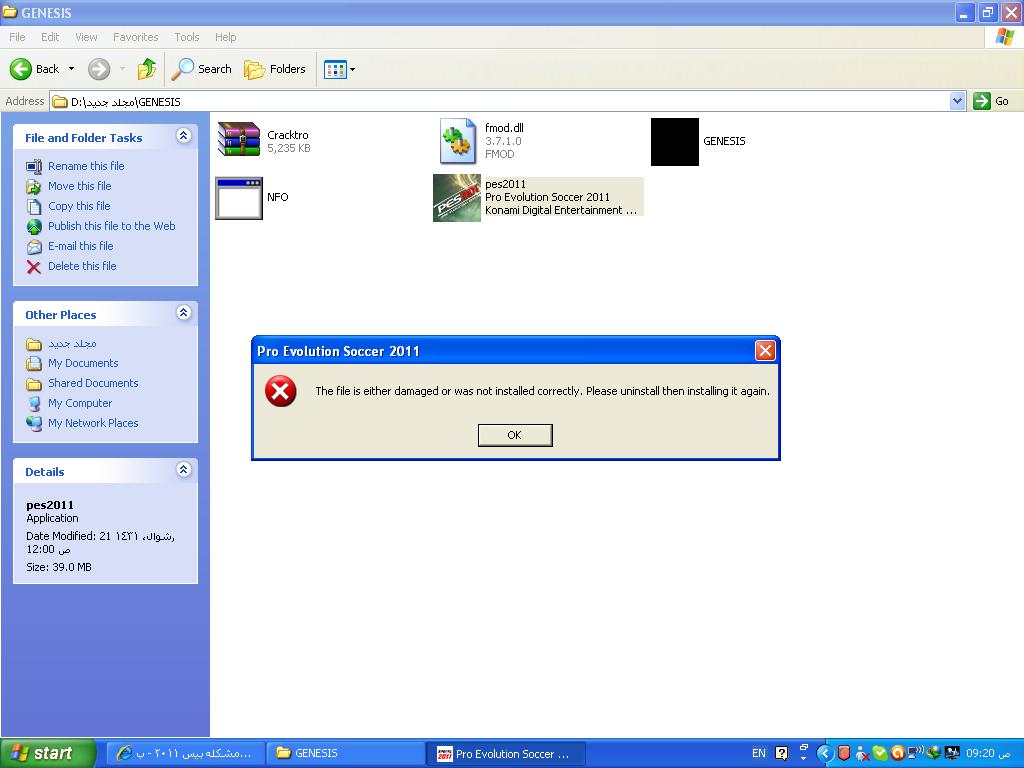Open the Search pane
Screen dimensions: 1024x768
click(201, 69)
